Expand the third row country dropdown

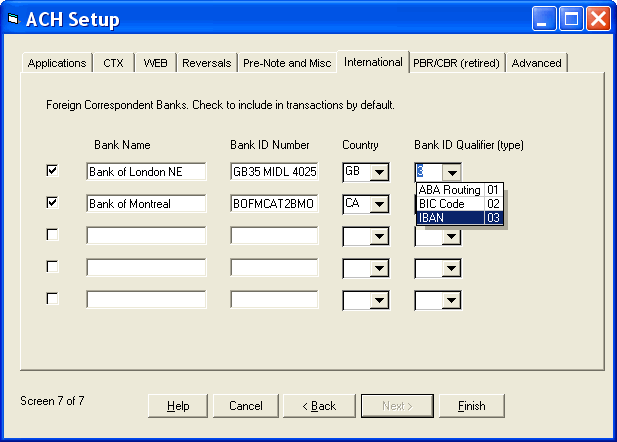click(378, 236)
